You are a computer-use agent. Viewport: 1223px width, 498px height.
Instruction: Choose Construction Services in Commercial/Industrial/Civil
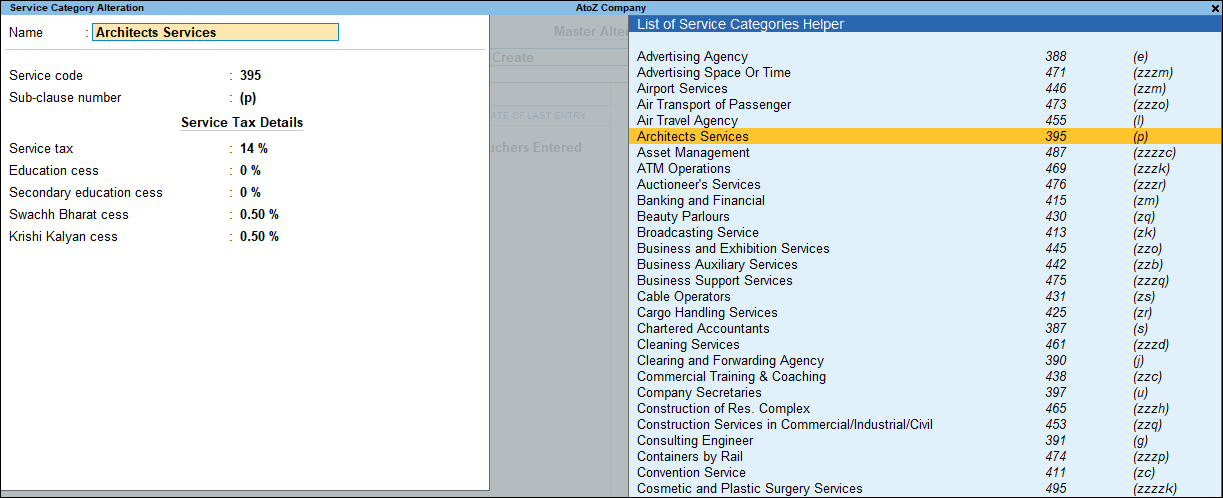925,424
